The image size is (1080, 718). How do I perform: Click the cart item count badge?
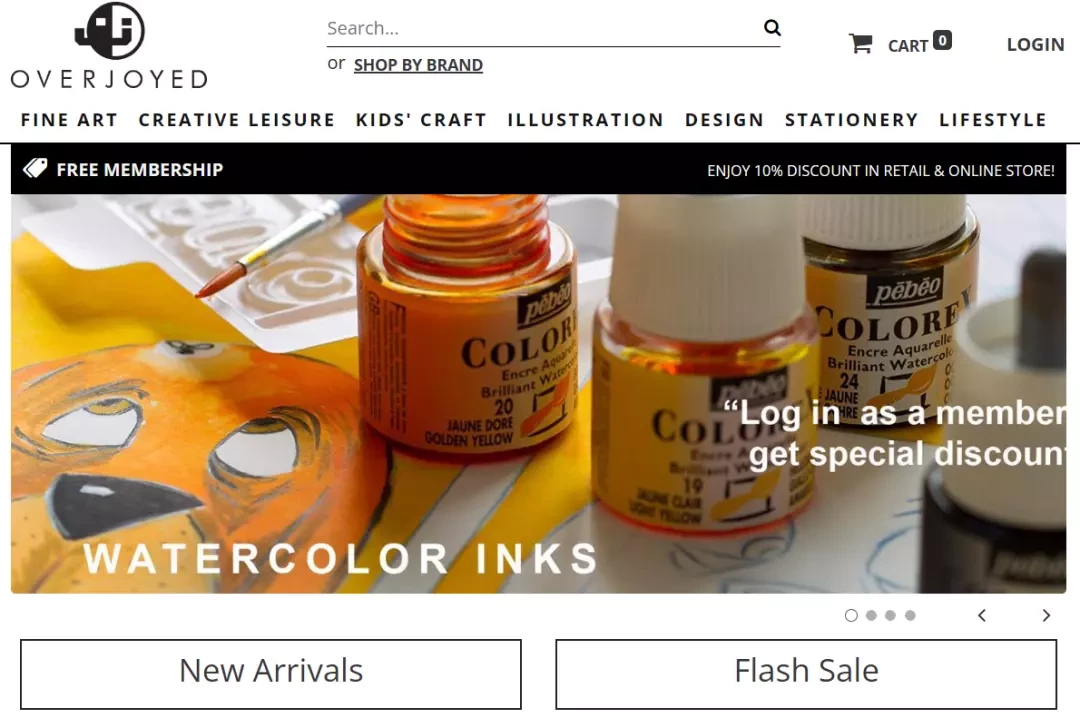tap(942, 41)
